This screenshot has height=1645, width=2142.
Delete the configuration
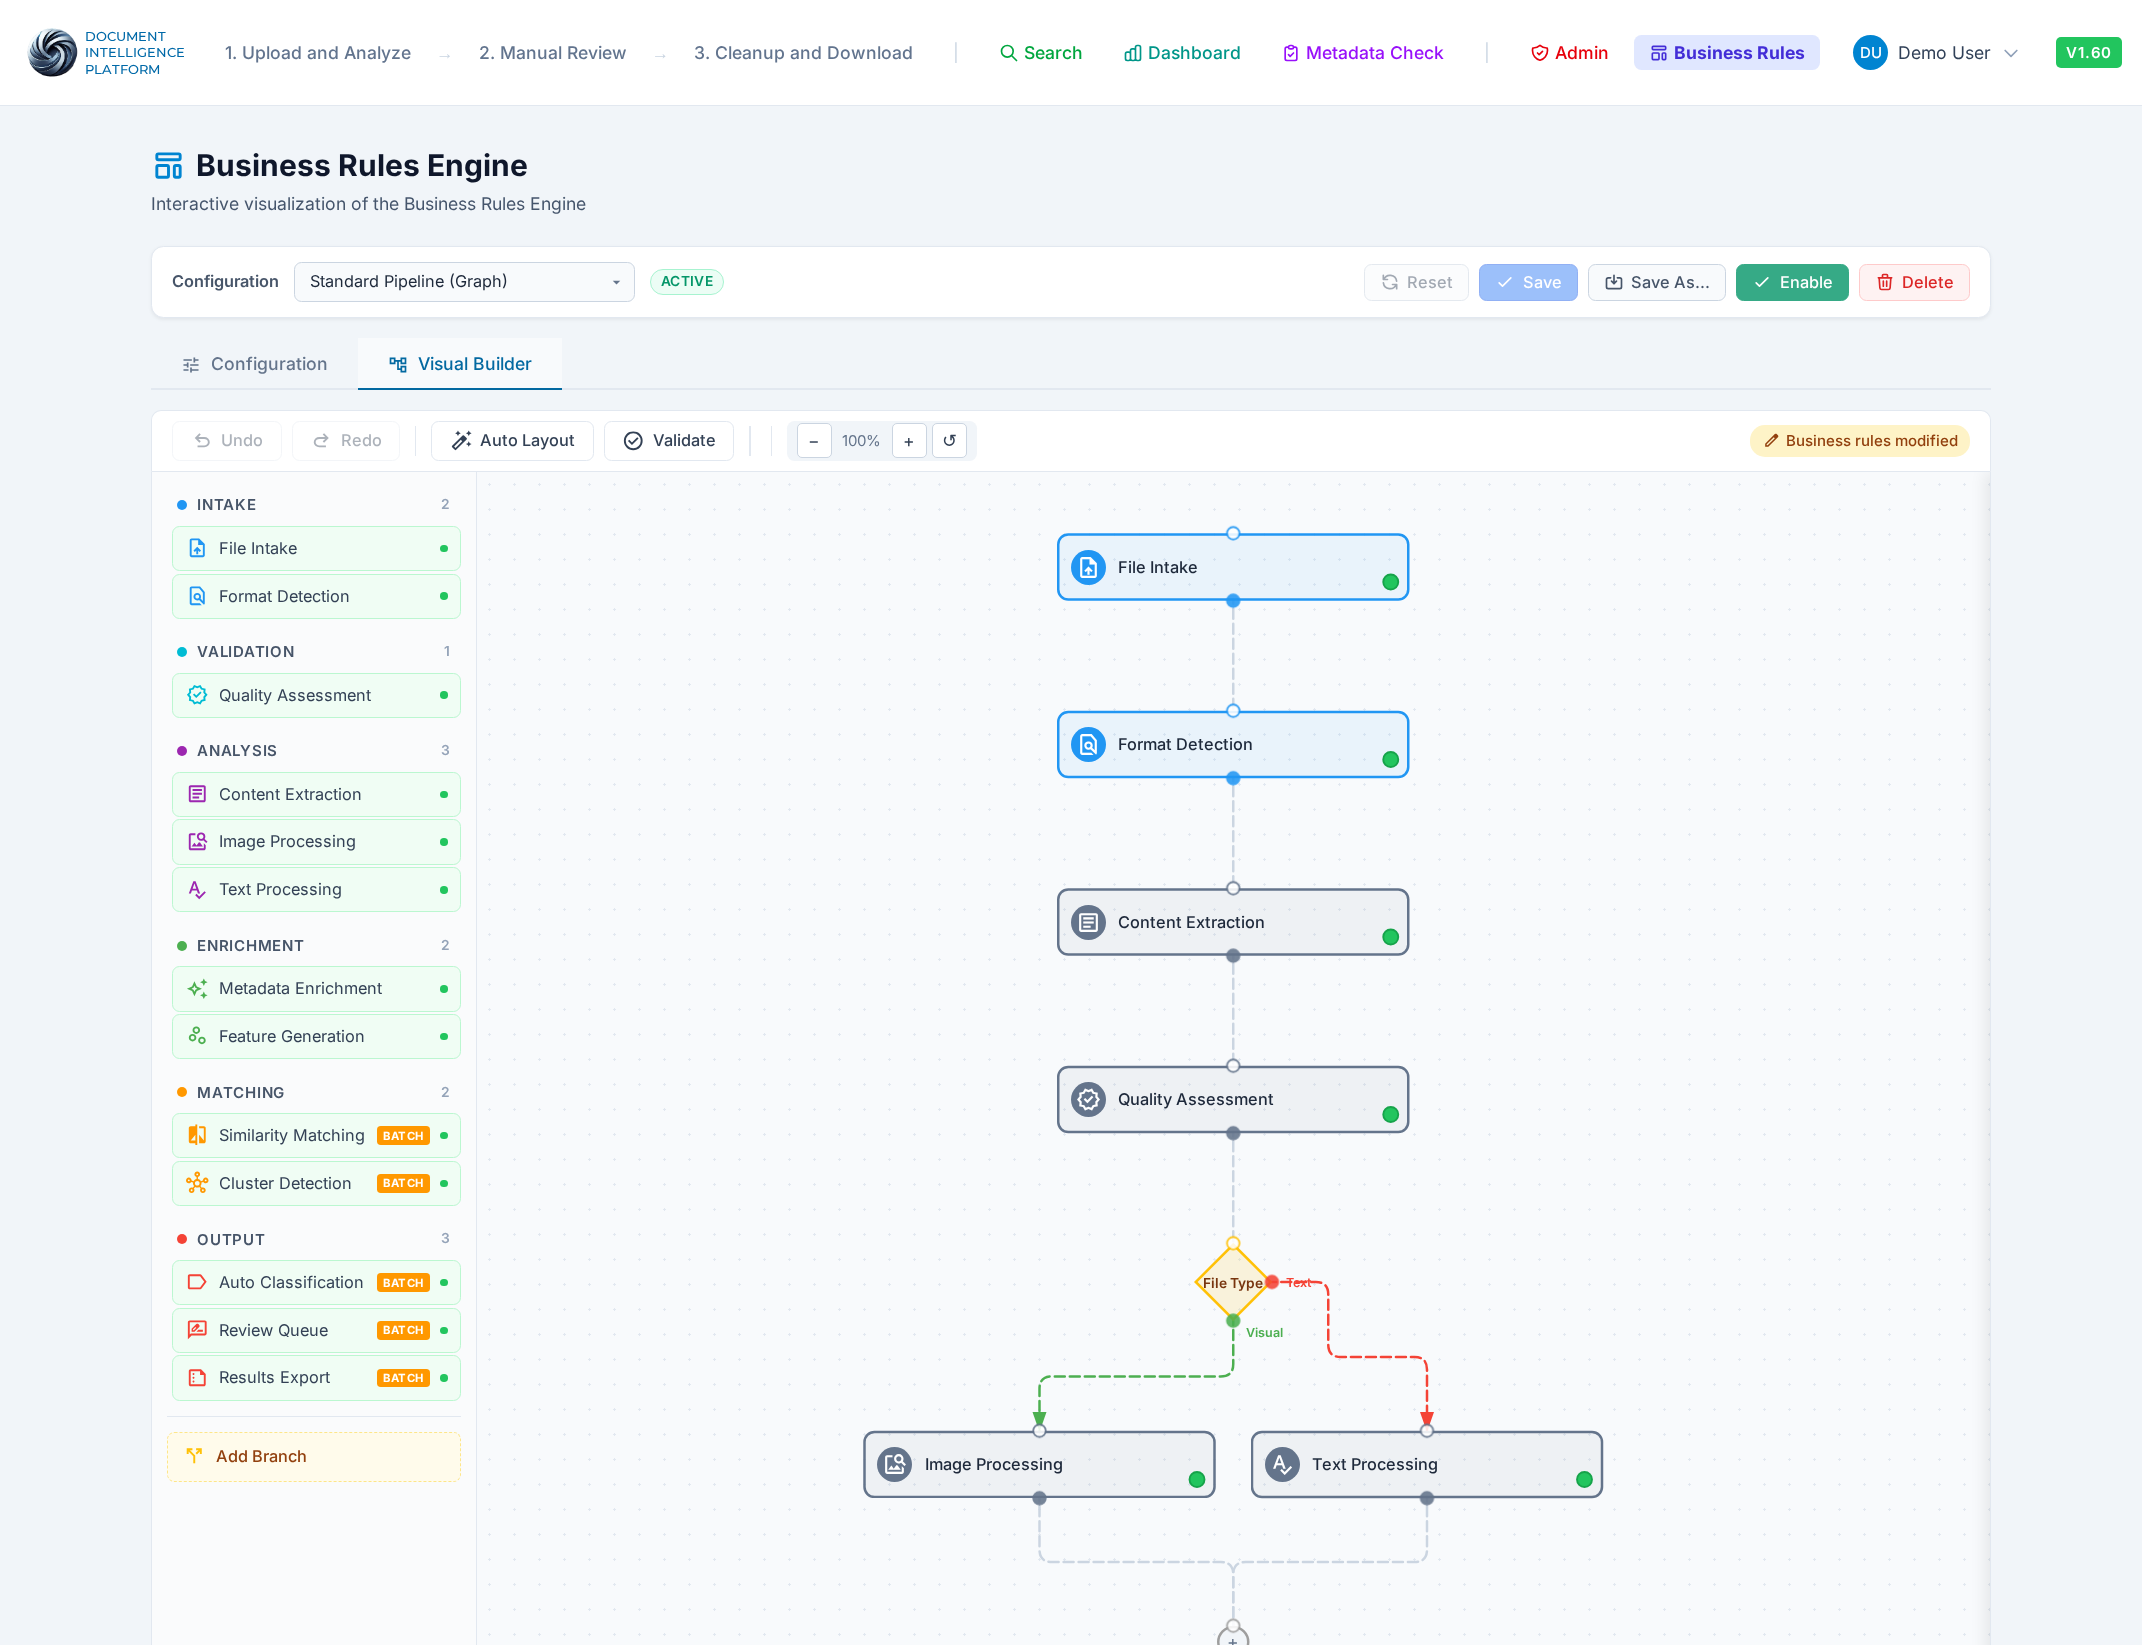(x=1914, y=282)
